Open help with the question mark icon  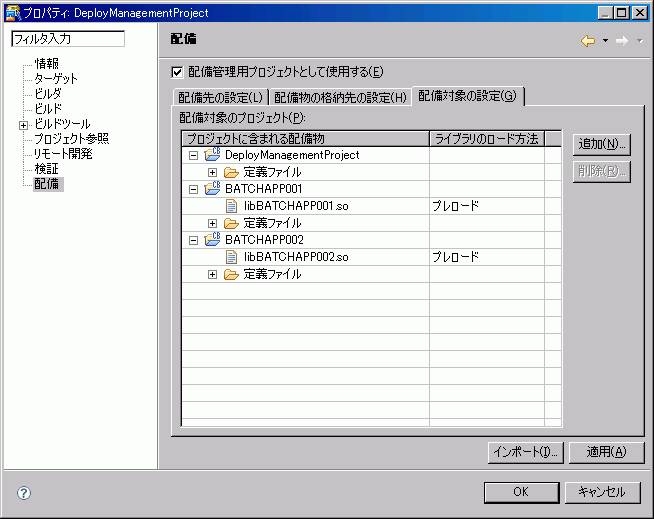pos(24,493)
